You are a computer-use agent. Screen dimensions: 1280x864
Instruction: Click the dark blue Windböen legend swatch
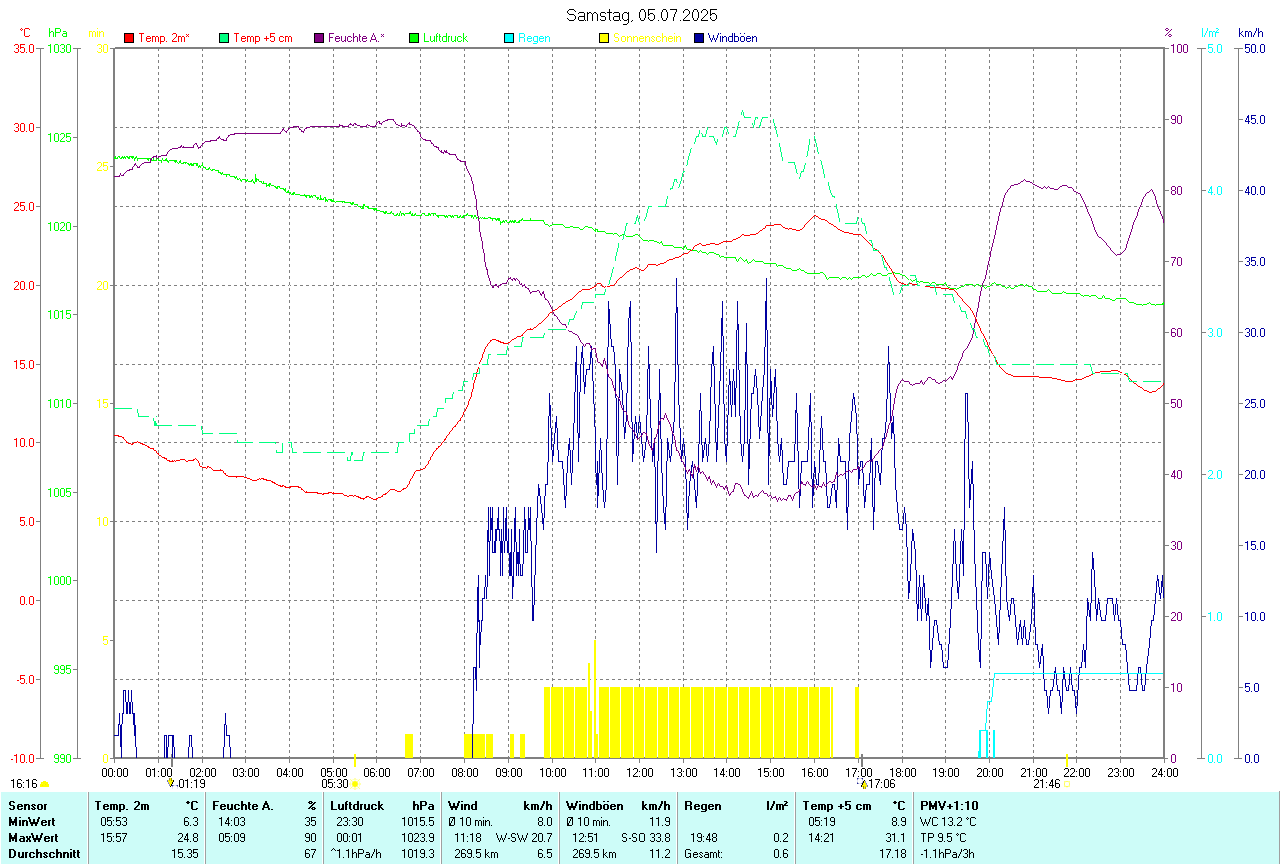pyautogui.click(x=699, y=38)
